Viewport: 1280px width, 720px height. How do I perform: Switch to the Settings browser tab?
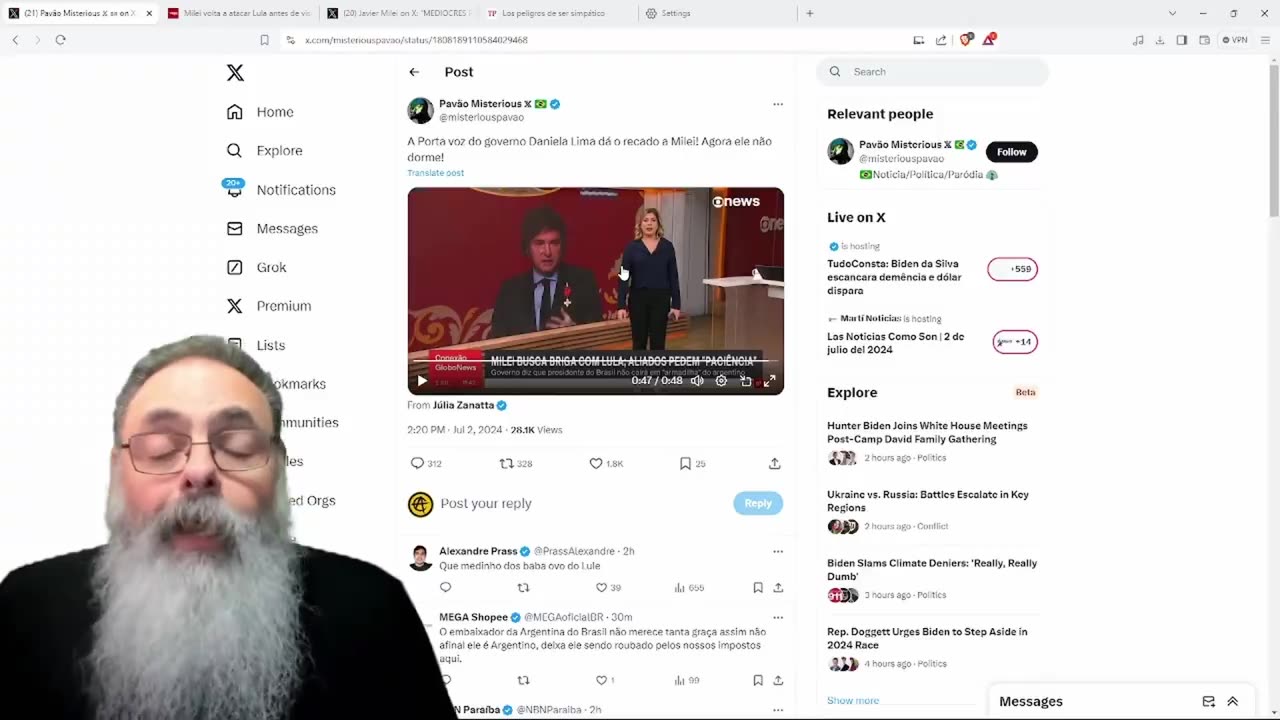(x=717, y=13)
